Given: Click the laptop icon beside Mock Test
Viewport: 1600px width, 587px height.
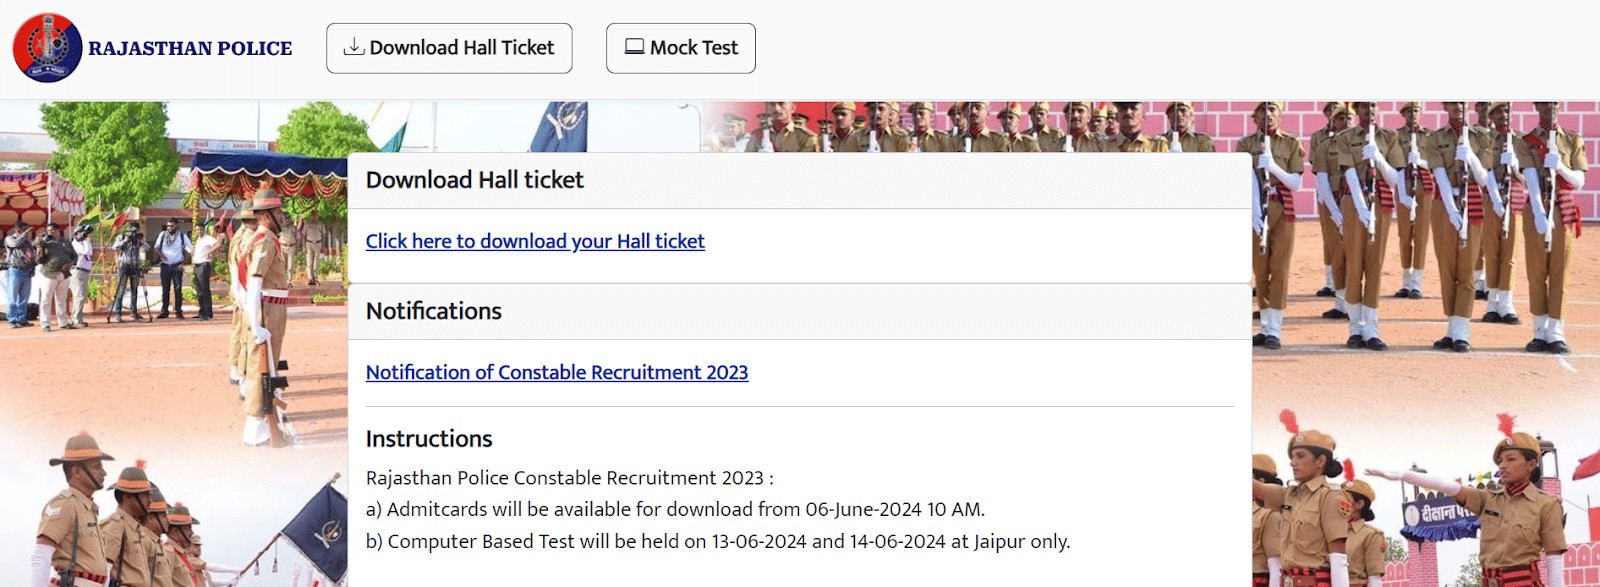Looking at the screenshot, I should 635,47.
